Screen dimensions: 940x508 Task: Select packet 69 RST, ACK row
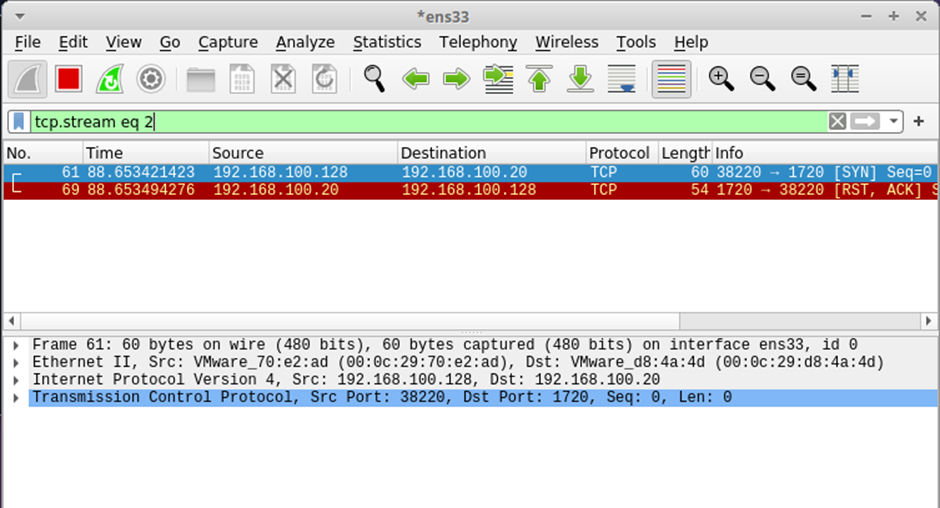[x=471, y=190]
